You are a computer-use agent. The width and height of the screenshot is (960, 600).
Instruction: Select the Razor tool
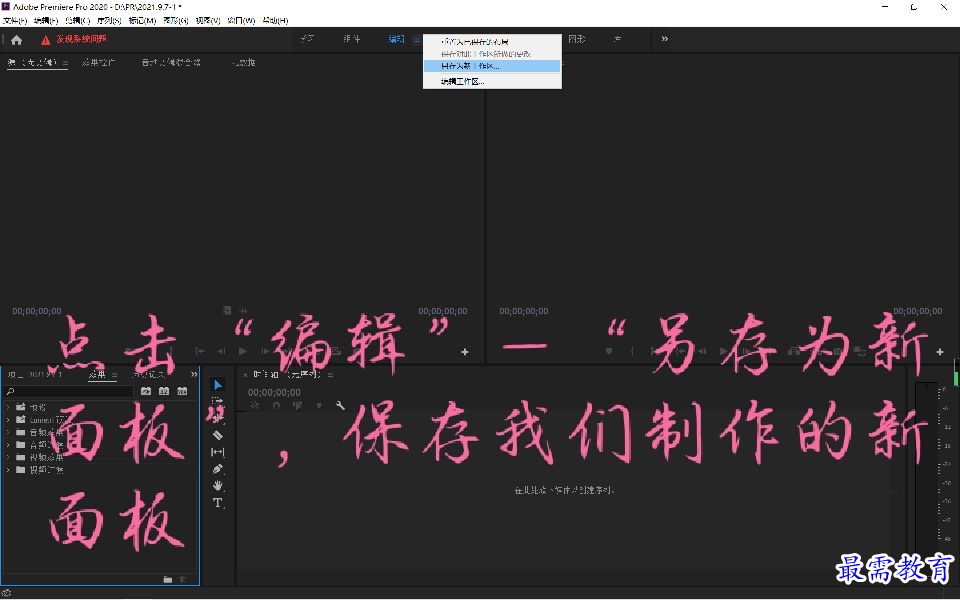pos(218,435)
